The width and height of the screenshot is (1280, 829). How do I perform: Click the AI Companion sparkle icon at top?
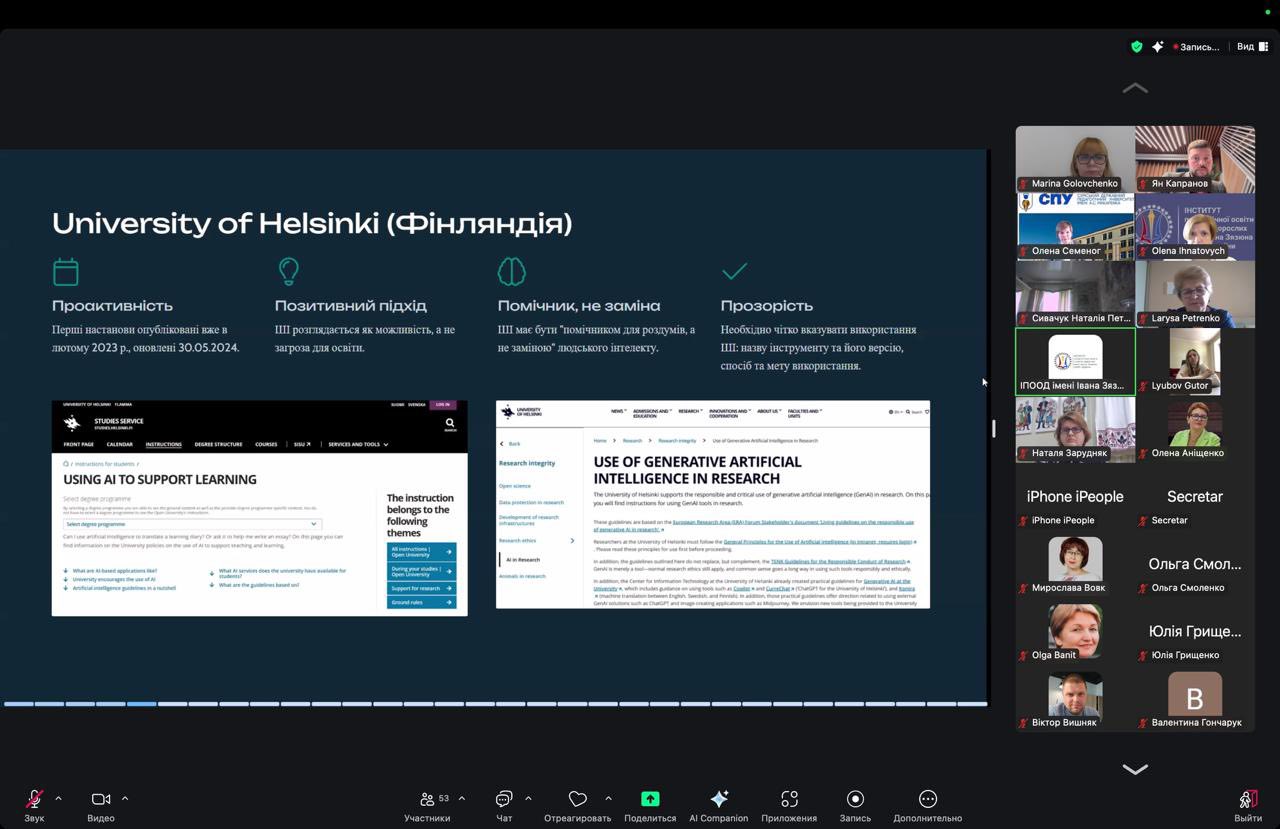point(1157,46)
